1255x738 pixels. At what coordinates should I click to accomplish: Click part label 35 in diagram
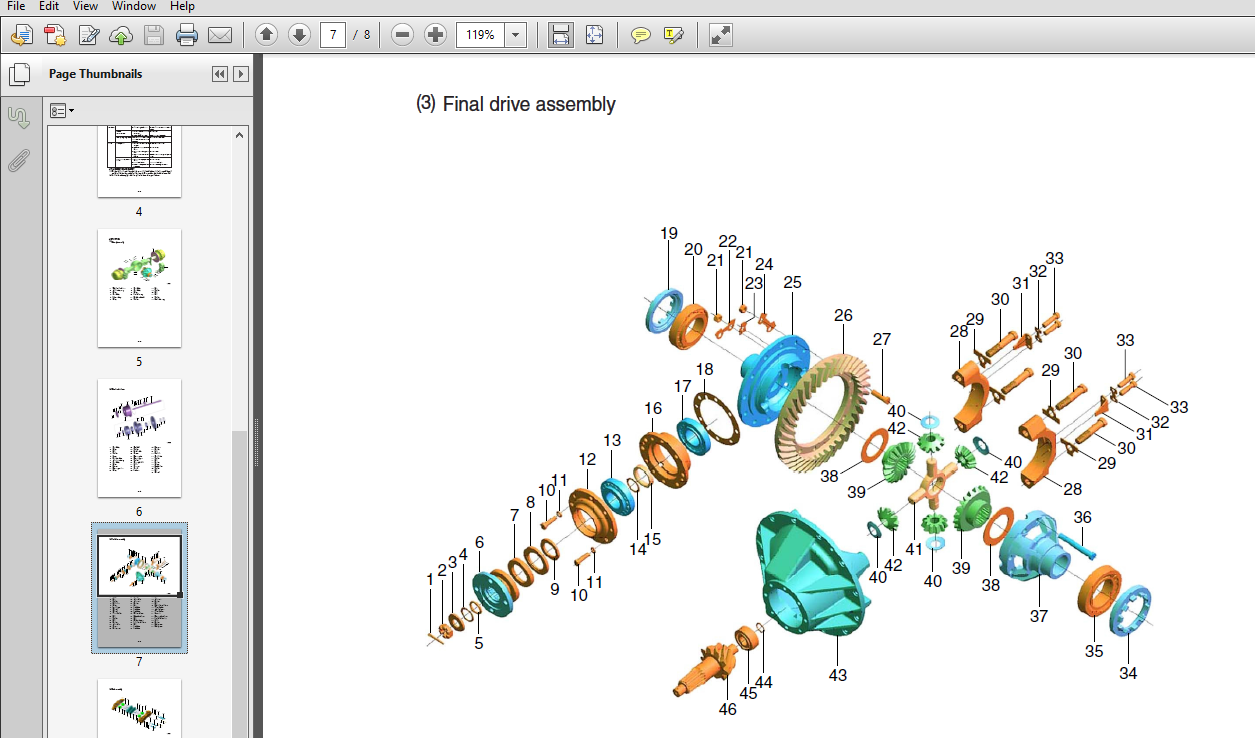tap(1094, 651)
